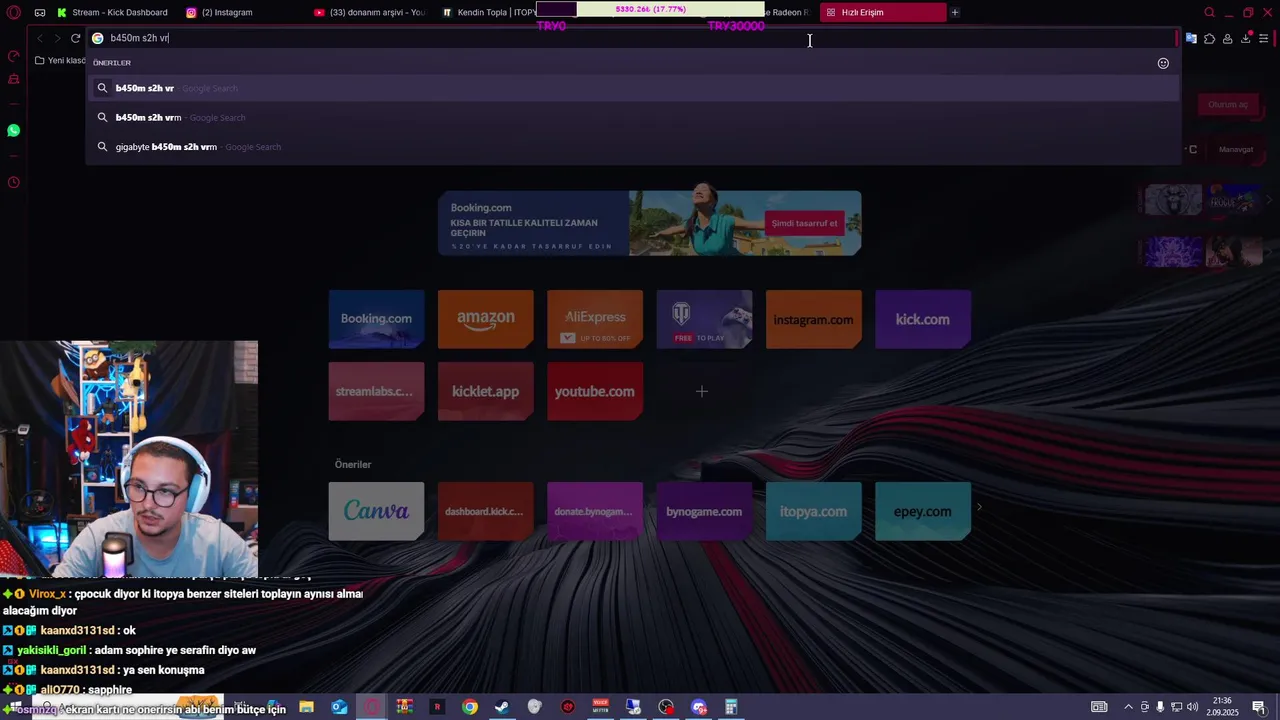Open the youtube.com speed dial tile
Viewport: 1280px width, 720px height.
(x=595, y=391)
